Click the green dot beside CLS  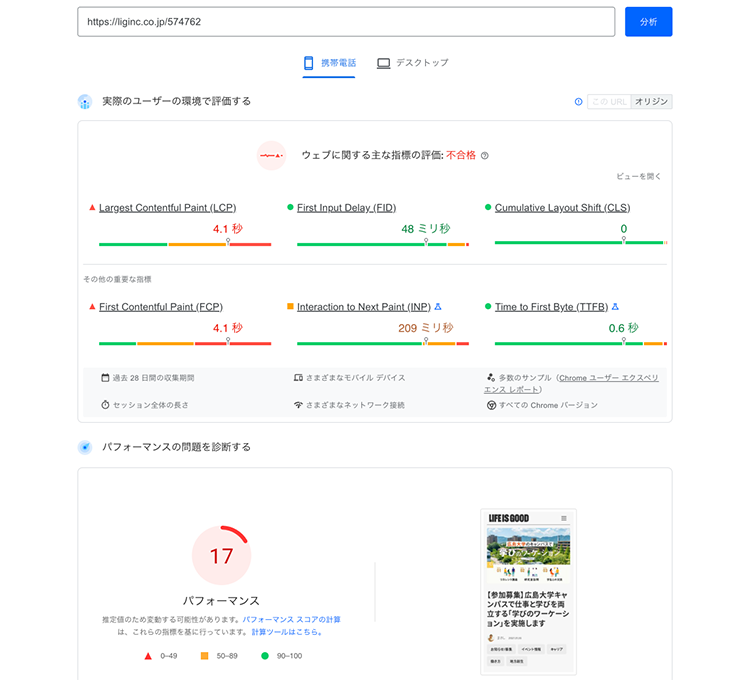click(x=488, y=207)
